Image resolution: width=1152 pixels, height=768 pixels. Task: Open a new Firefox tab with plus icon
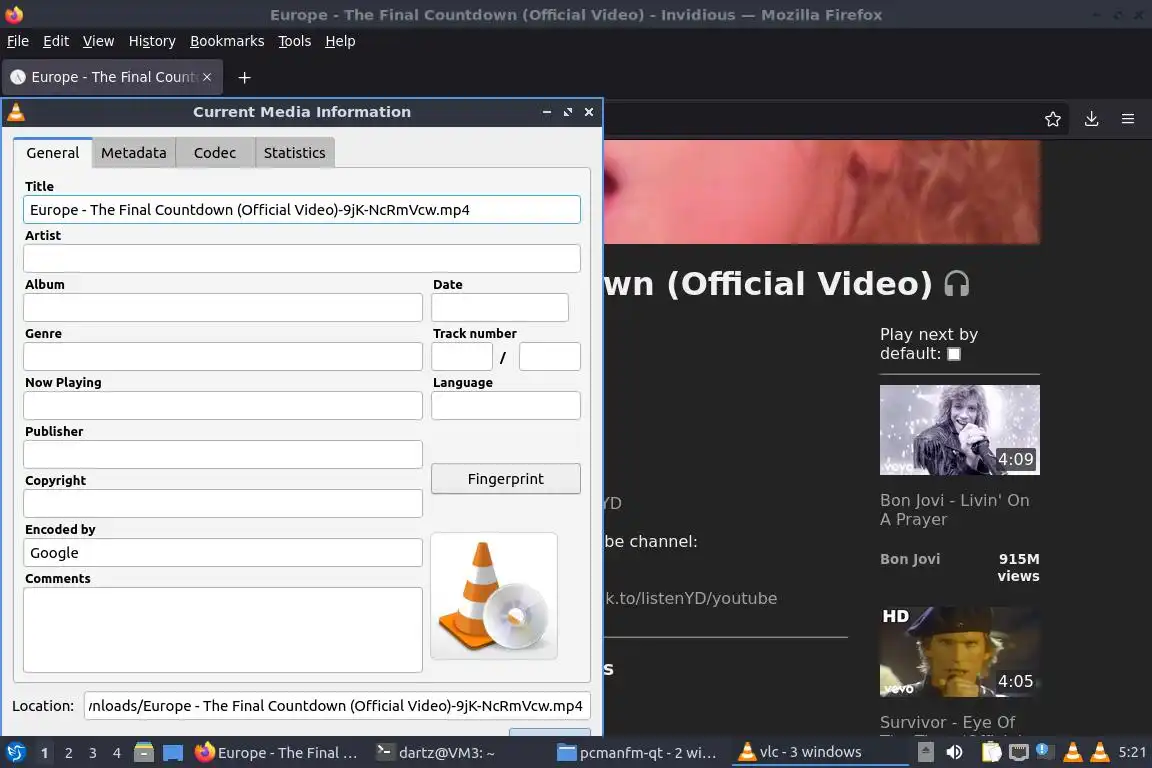point(245,77)
